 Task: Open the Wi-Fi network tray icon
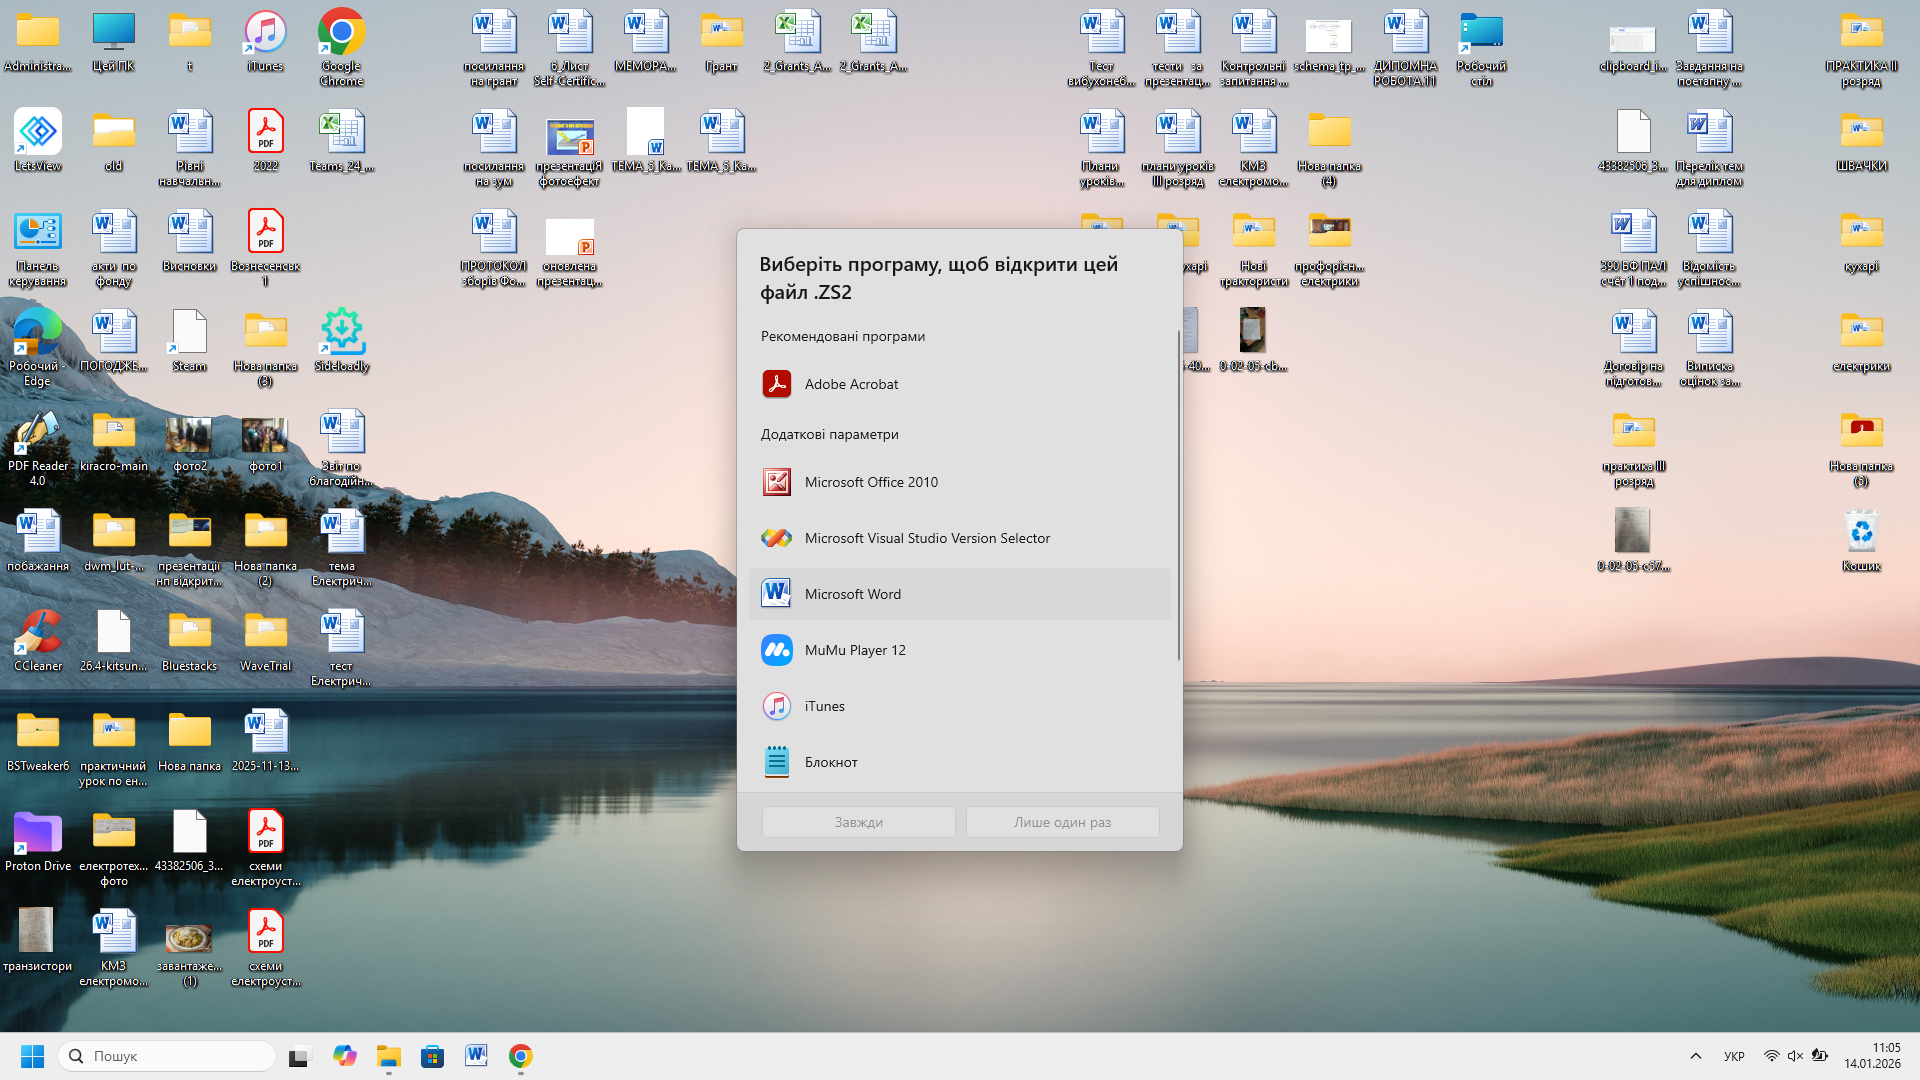pos(1771,1056)
